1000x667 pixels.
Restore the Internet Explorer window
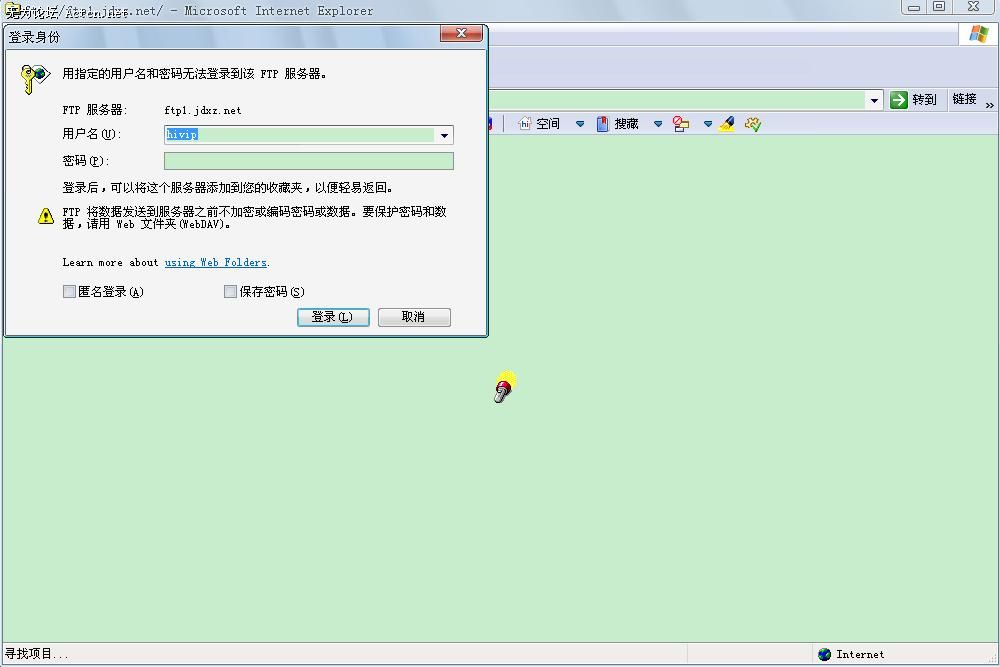939,7
